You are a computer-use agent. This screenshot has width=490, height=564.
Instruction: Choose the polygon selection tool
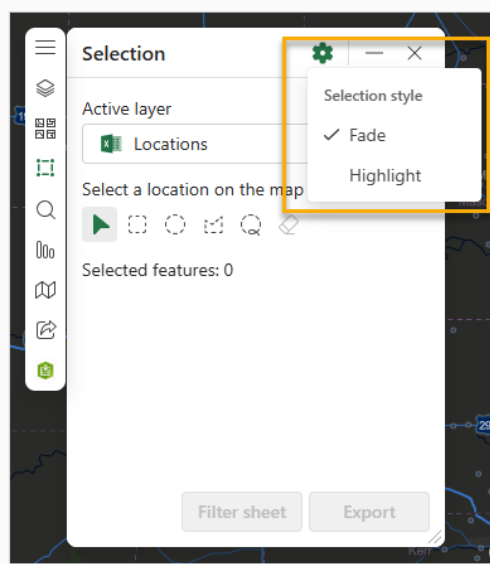(213, 225)
